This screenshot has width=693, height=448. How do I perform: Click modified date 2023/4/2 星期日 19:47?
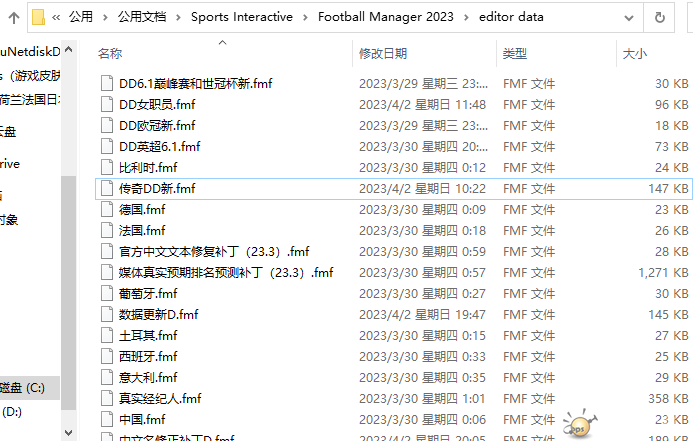[422, 315]
